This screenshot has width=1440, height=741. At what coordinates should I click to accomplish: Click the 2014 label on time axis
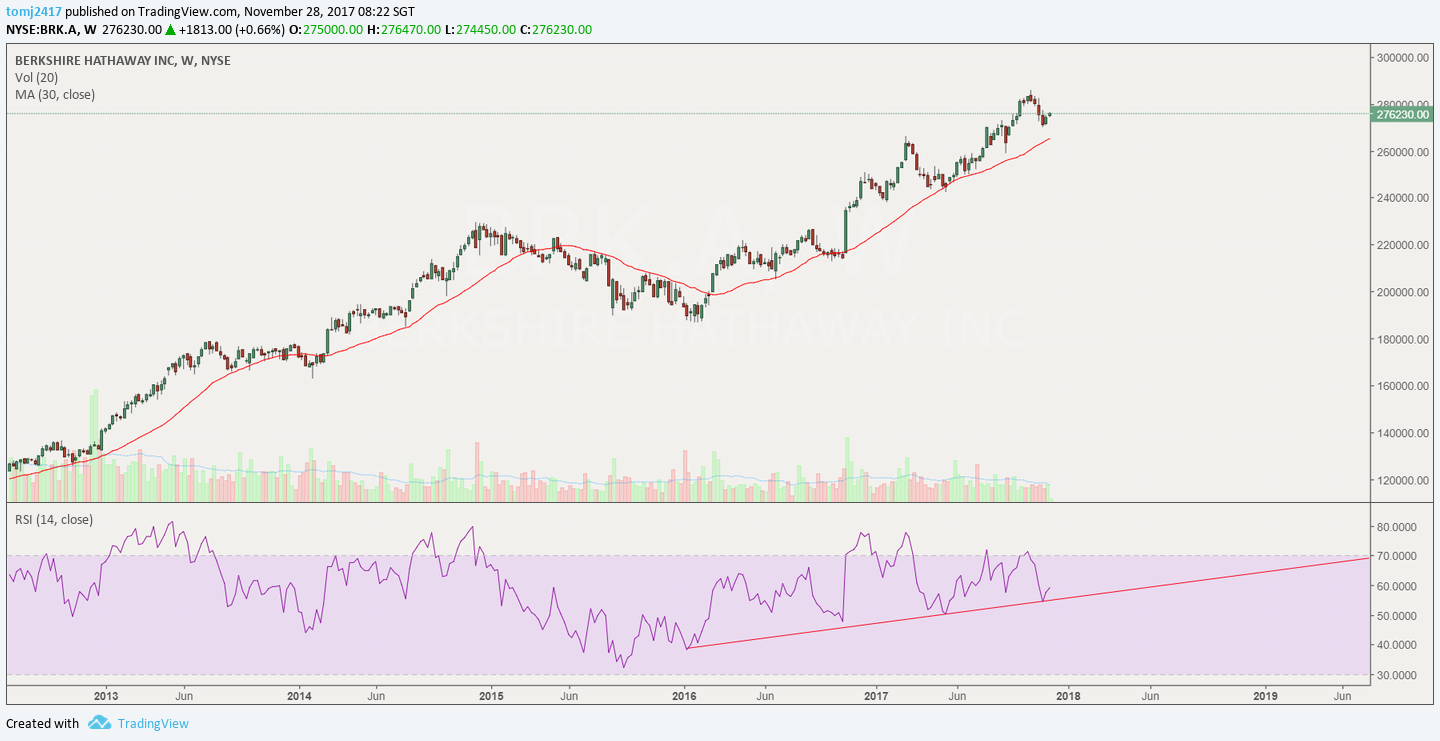[299, 695]
